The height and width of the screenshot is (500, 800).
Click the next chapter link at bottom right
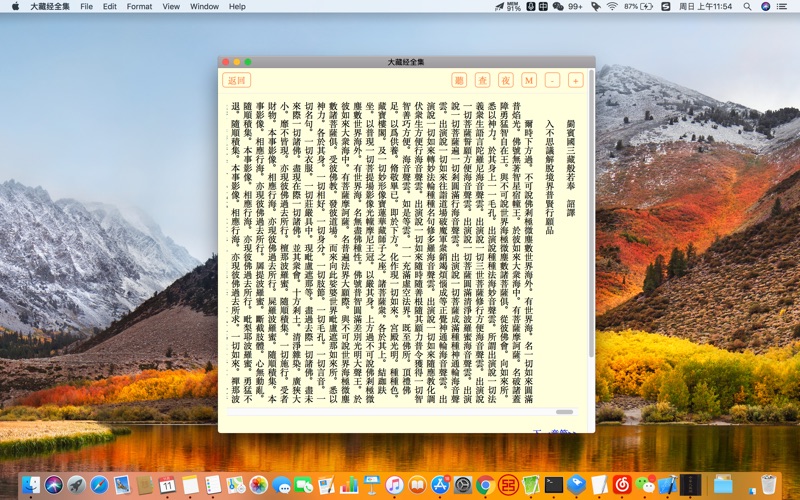(x=555, y=432)
